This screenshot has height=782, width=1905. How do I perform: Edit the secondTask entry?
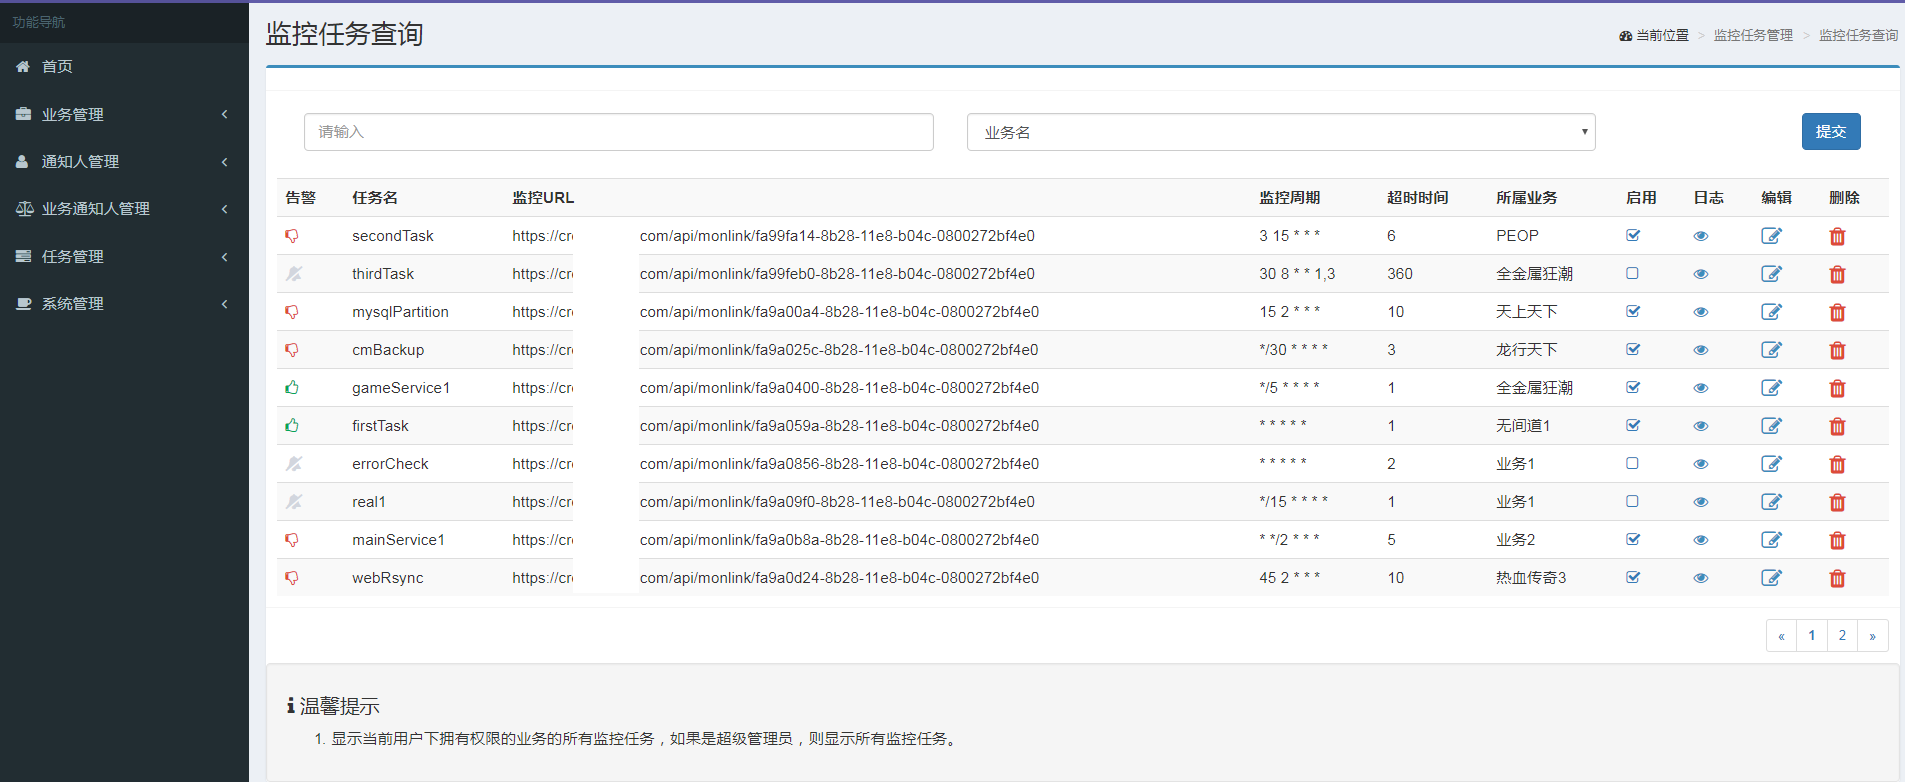[x=1771, y=236]
